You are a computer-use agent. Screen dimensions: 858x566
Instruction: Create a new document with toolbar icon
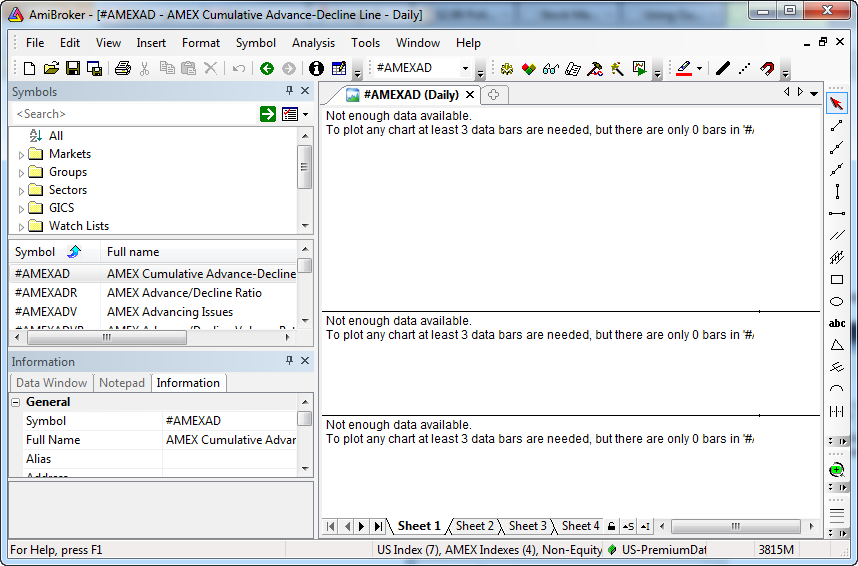[x=30, y=68]
